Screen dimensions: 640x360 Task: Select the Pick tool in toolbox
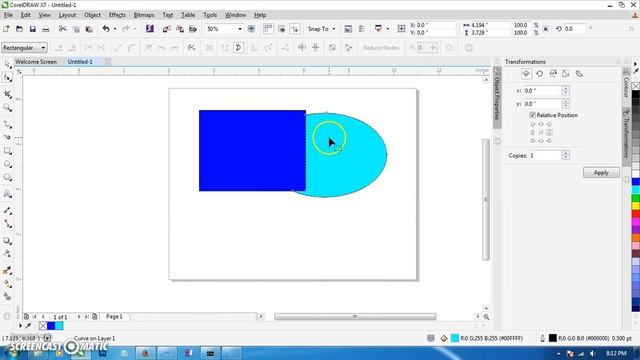point(7,64)
